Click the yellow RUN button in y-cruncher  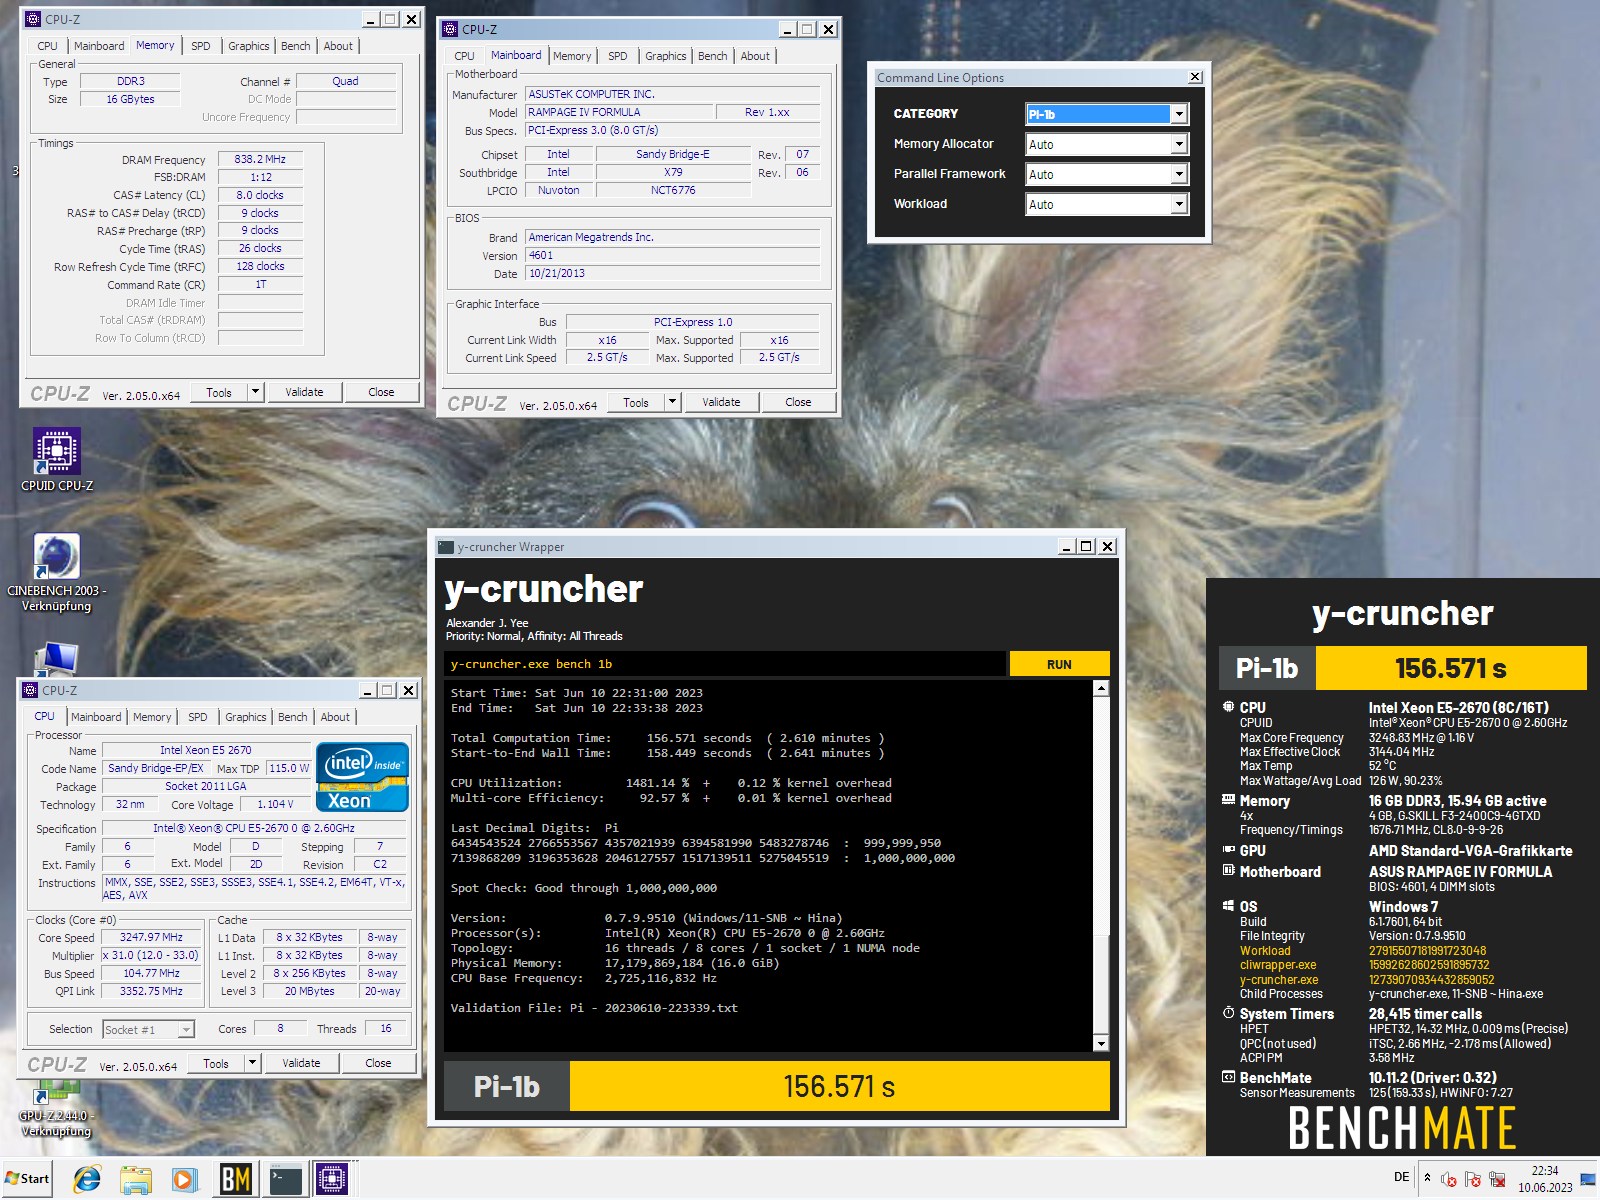(1059, 664)
